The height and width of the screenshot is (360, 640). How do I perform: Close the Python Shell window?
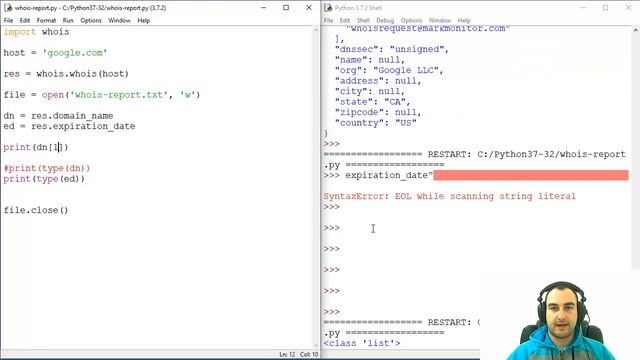[629, 8]
